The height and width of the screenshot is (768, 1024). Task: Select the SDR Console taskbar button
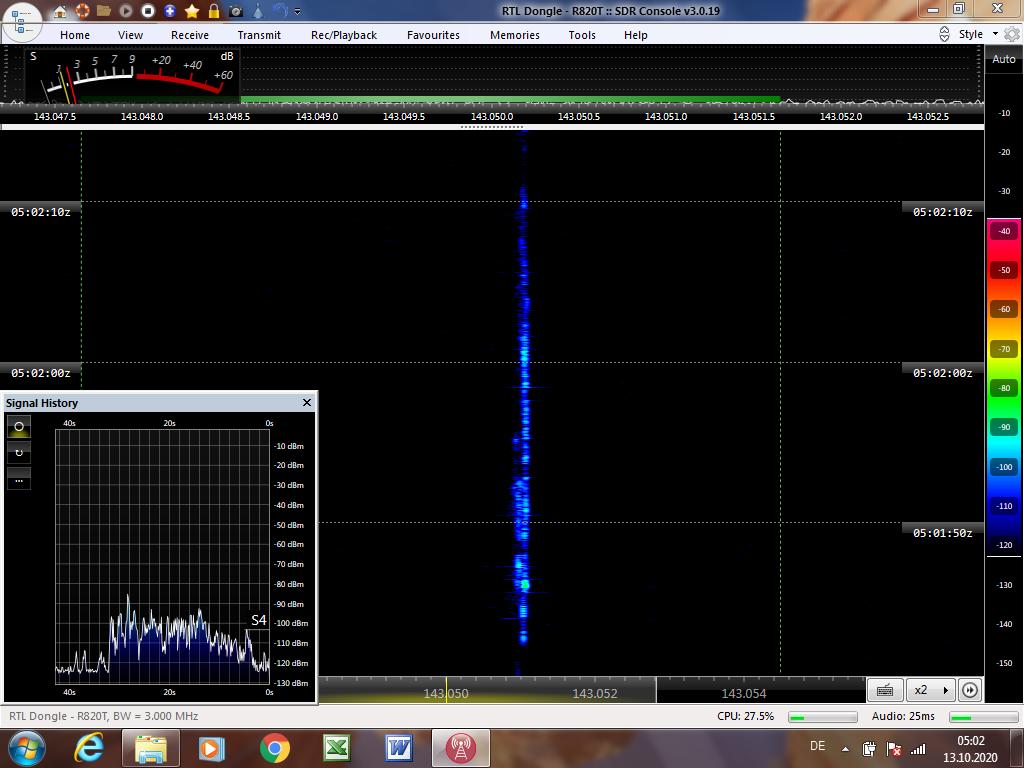pos(460,748)
